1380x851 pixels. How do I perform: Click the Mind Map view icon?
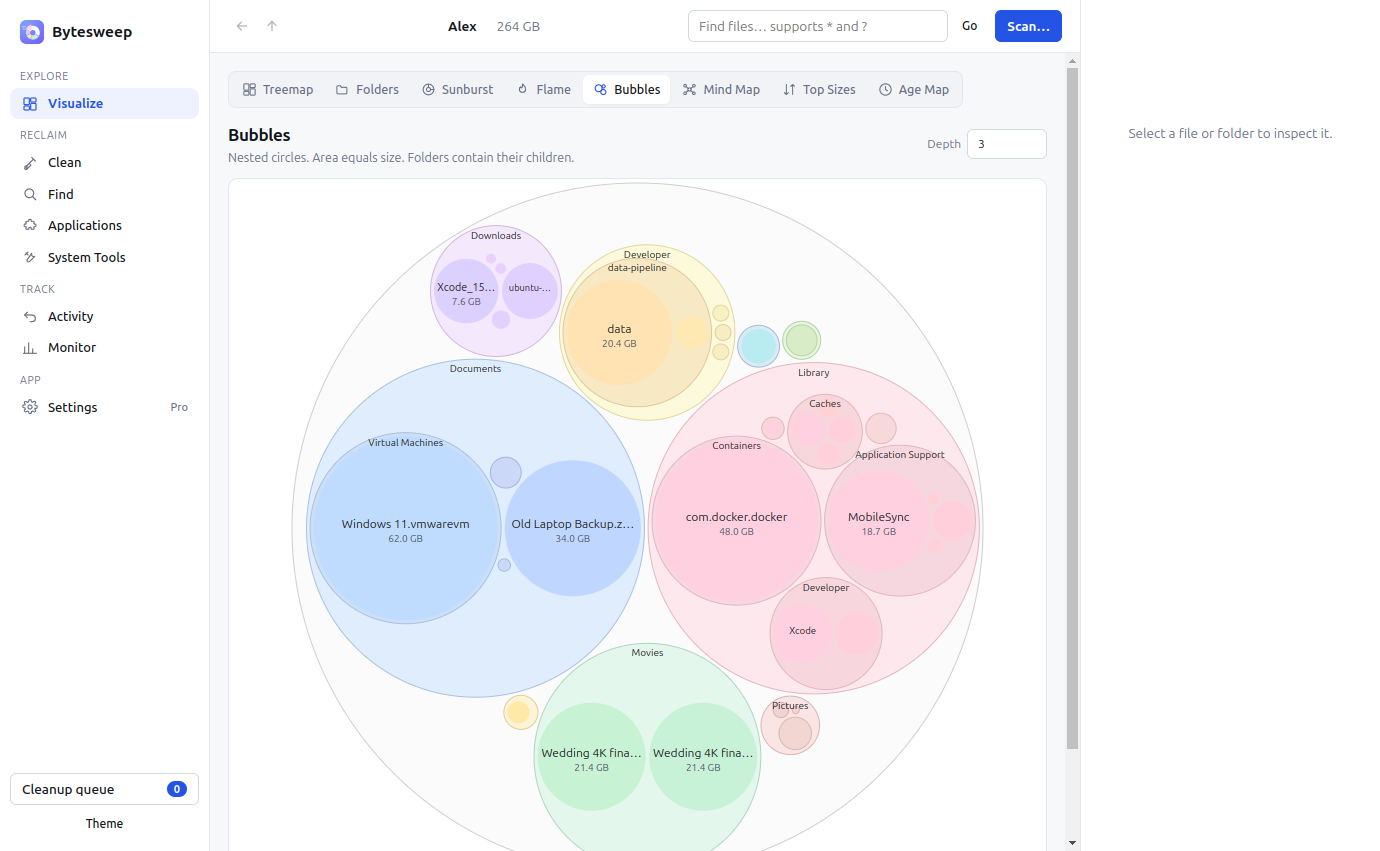[x=689, y=89]
